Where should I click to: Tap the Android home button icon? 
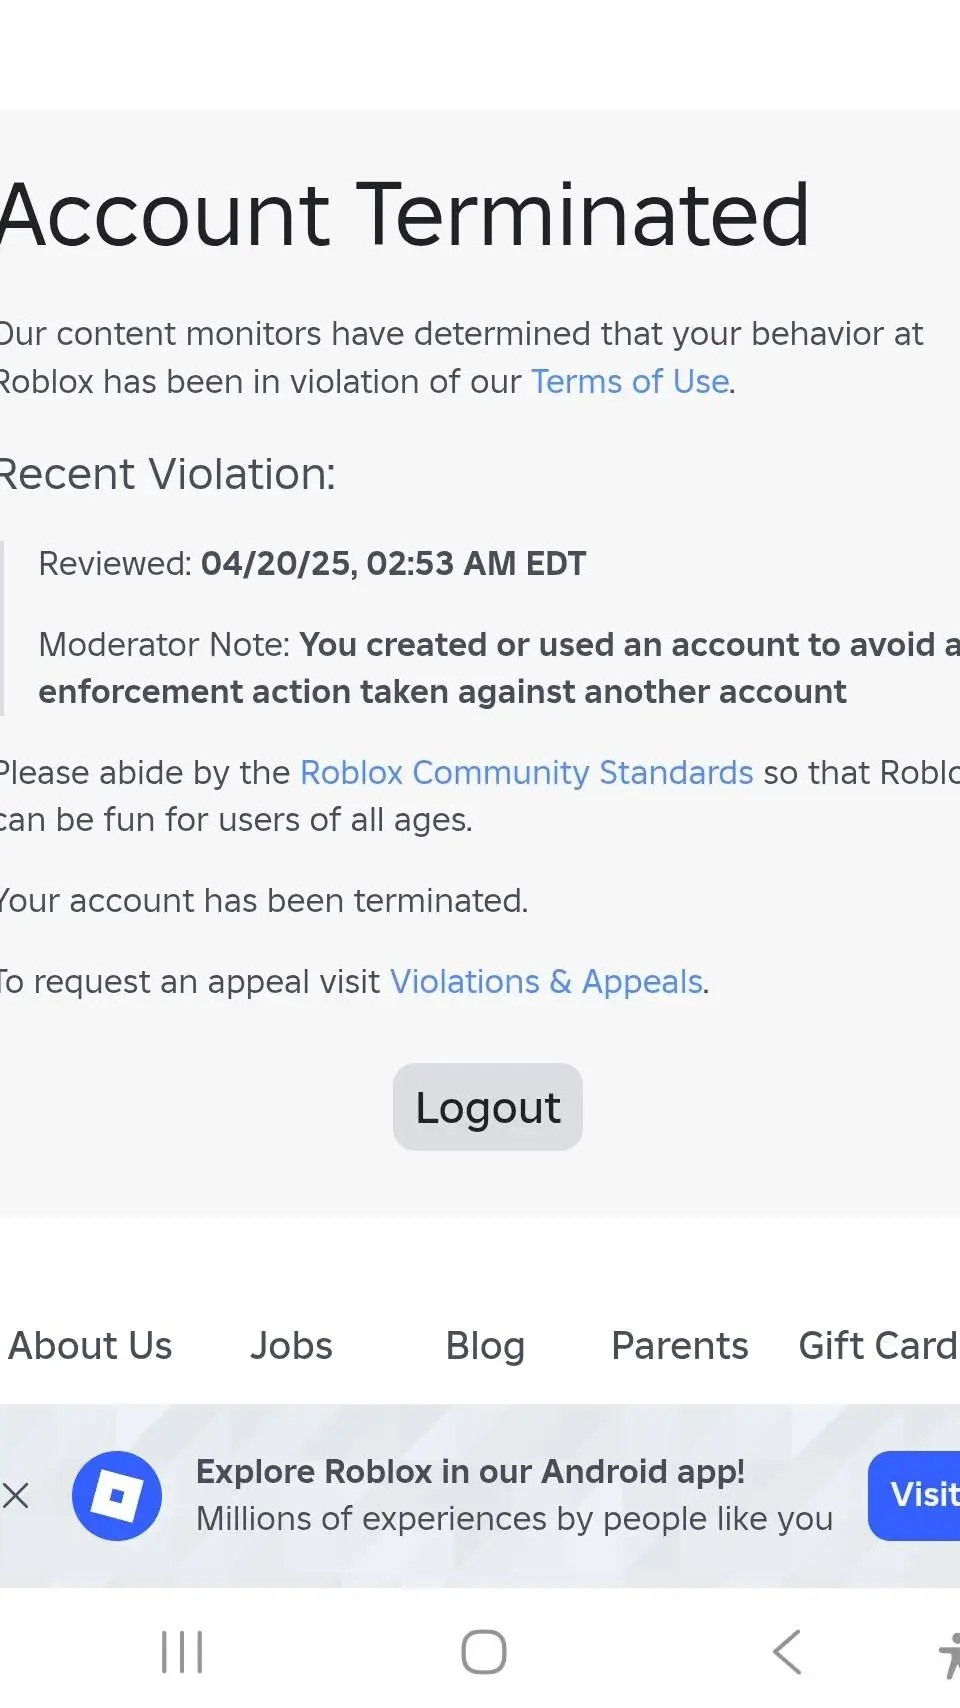pyautogui.click(x=483, y=1652)
